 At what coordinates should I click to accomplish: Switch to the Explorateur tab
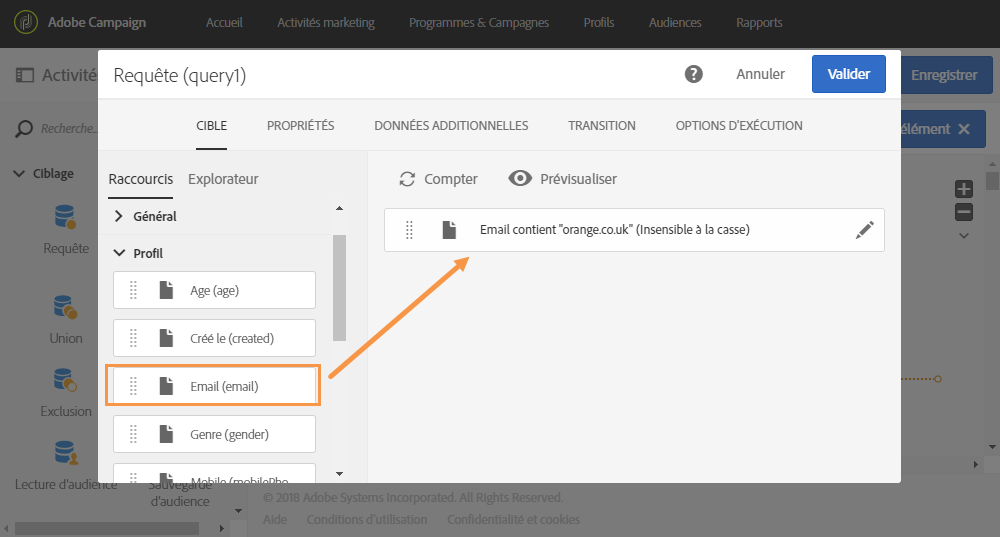[223, 179]
